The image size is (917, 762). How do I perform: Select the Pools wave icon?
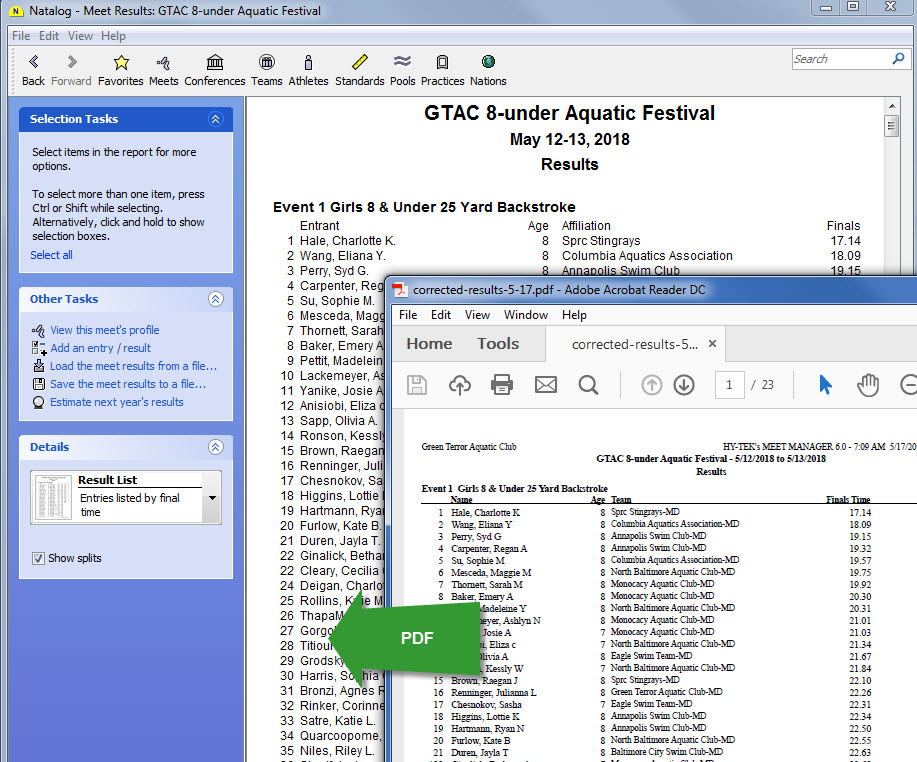pos(402,63)
